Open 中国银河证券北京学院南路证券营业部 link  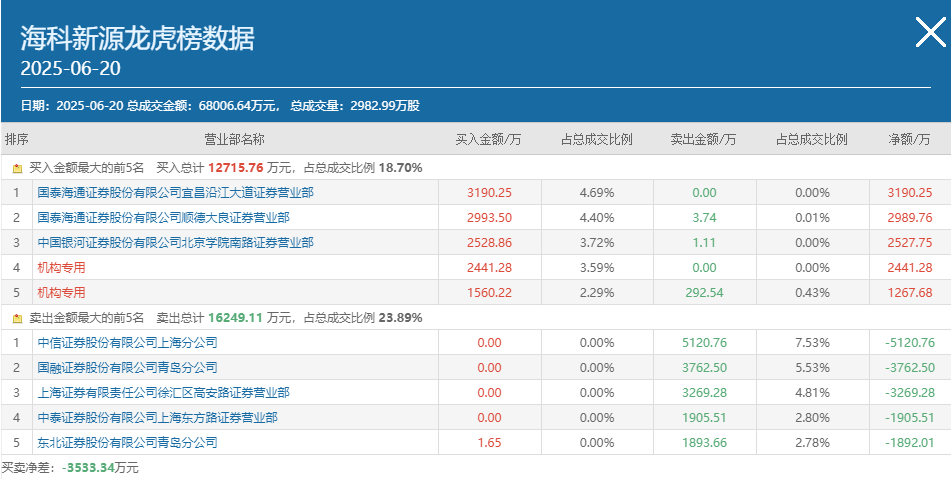point(175,243)
